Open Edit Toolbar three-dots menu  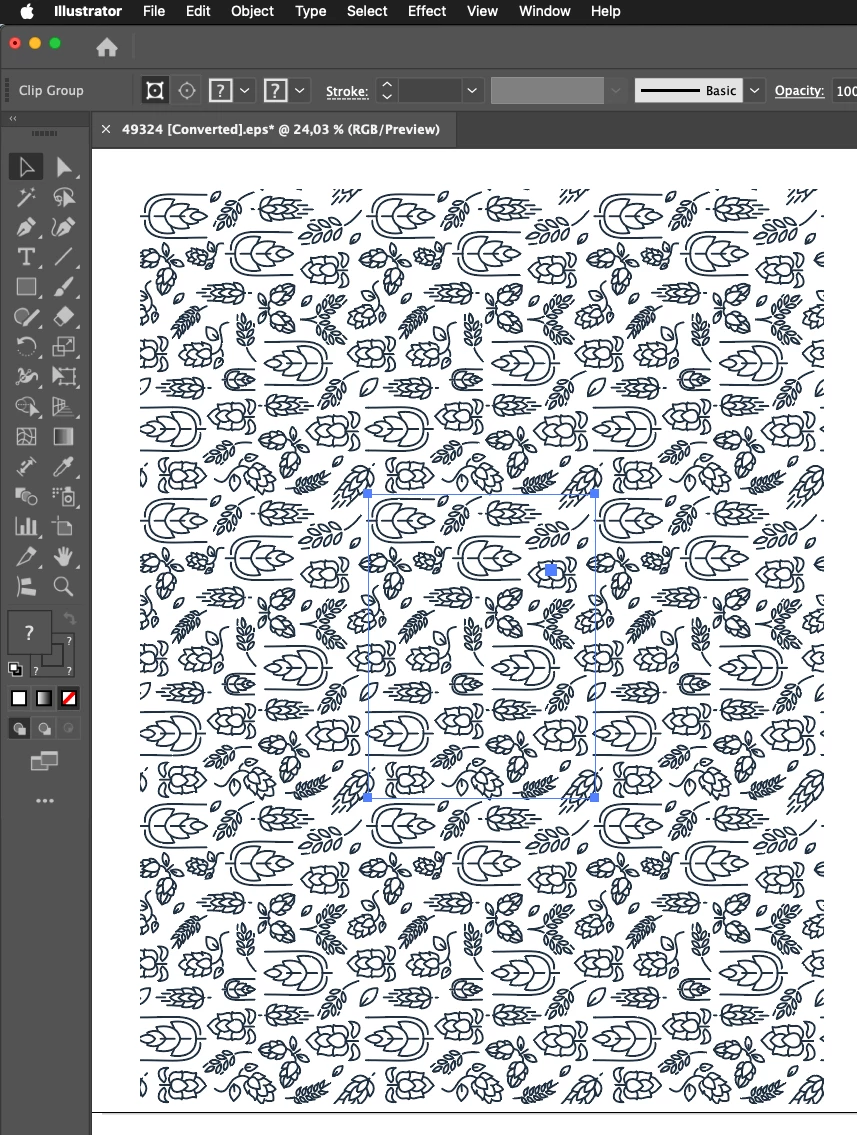pyautogui.click(x=45, y=801)
